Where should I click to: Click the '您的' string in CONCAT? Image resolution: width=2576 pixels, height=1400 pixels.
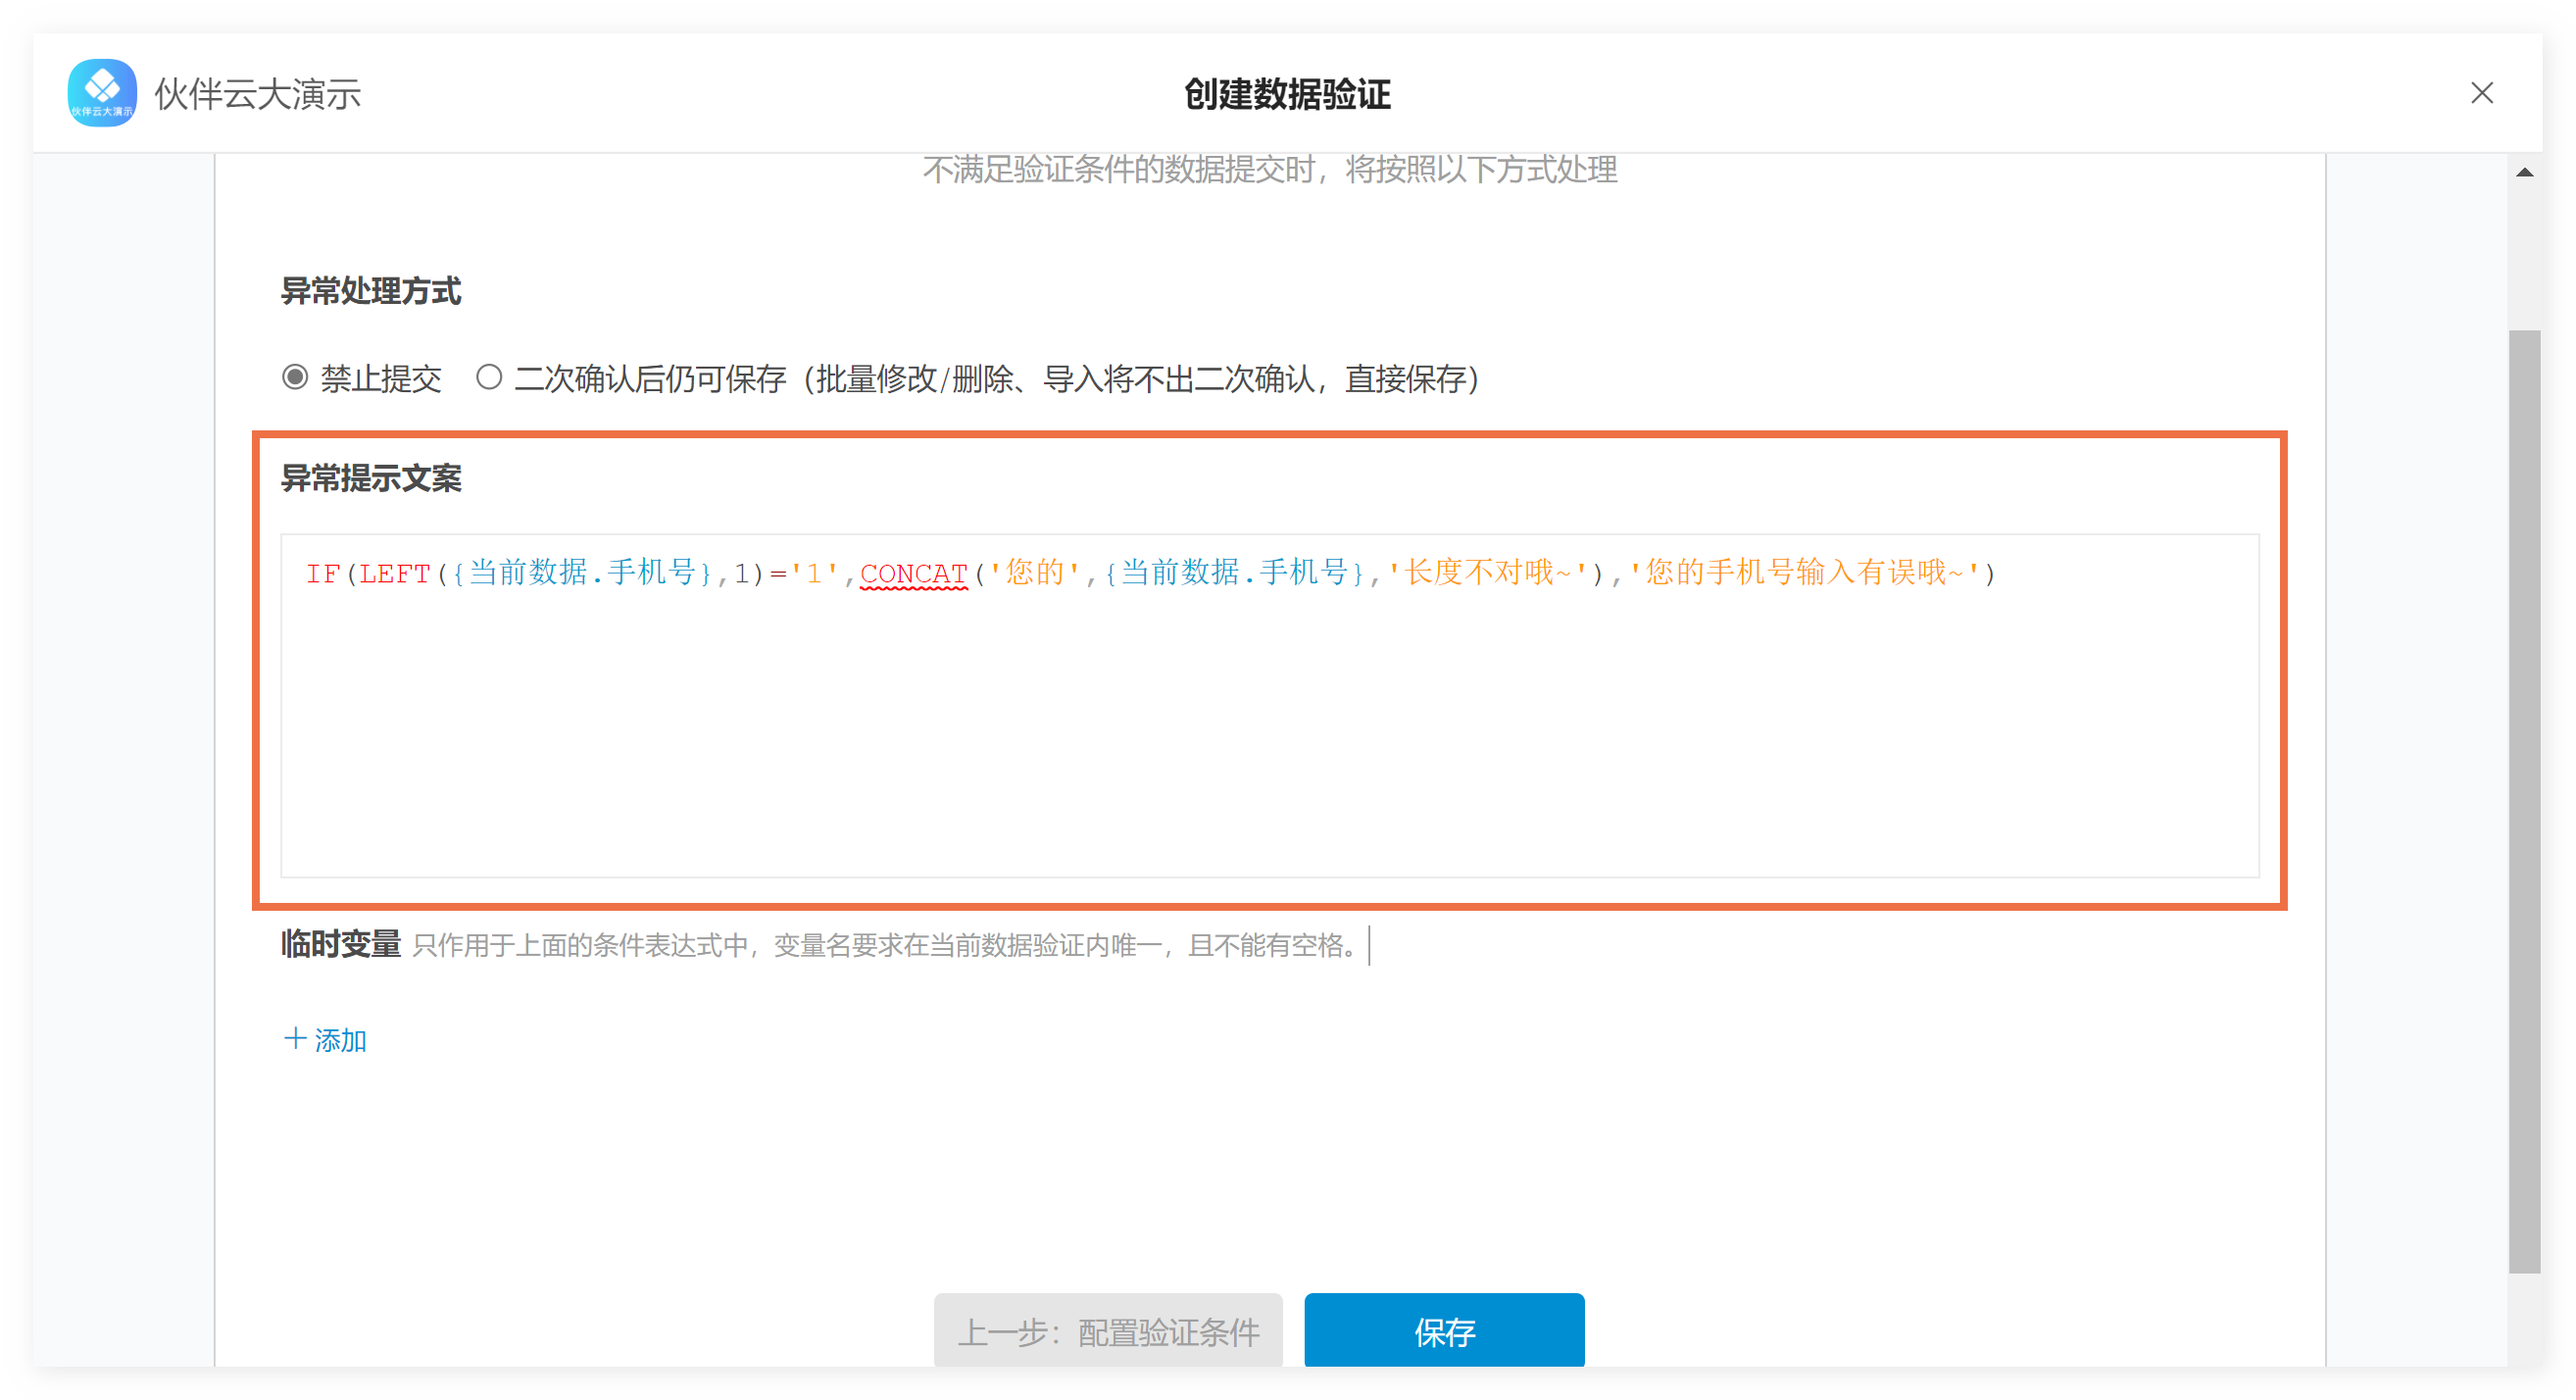click(1034, 574)
